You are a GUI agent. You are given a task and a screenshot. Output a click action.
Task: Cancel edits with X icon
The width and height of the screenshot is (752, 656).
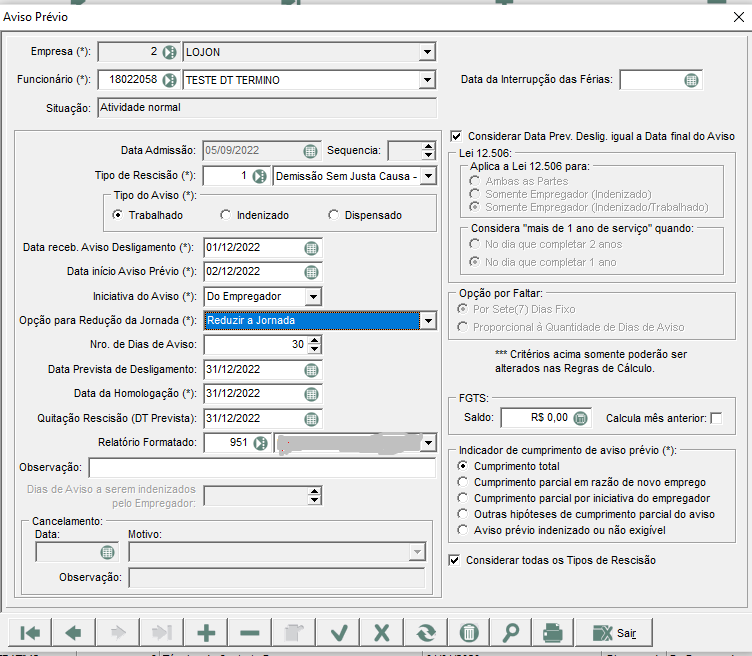coord(382,633)
